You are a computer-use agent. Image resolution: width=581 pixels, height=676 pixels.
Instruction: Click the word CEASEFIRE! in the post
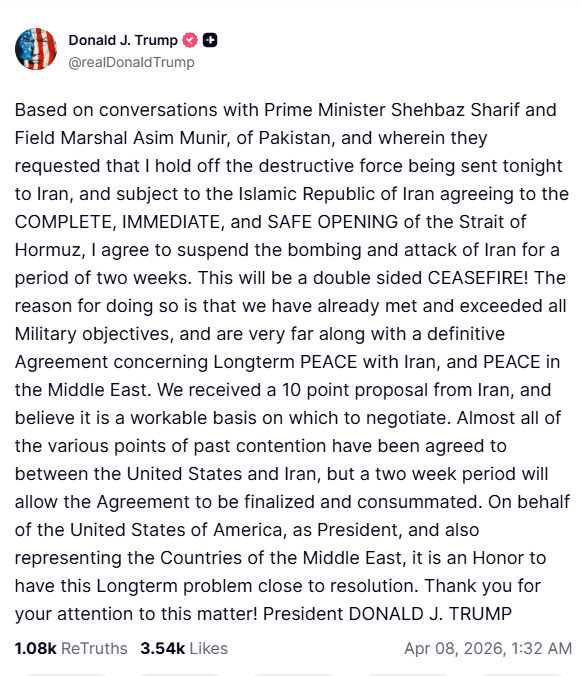478,278
